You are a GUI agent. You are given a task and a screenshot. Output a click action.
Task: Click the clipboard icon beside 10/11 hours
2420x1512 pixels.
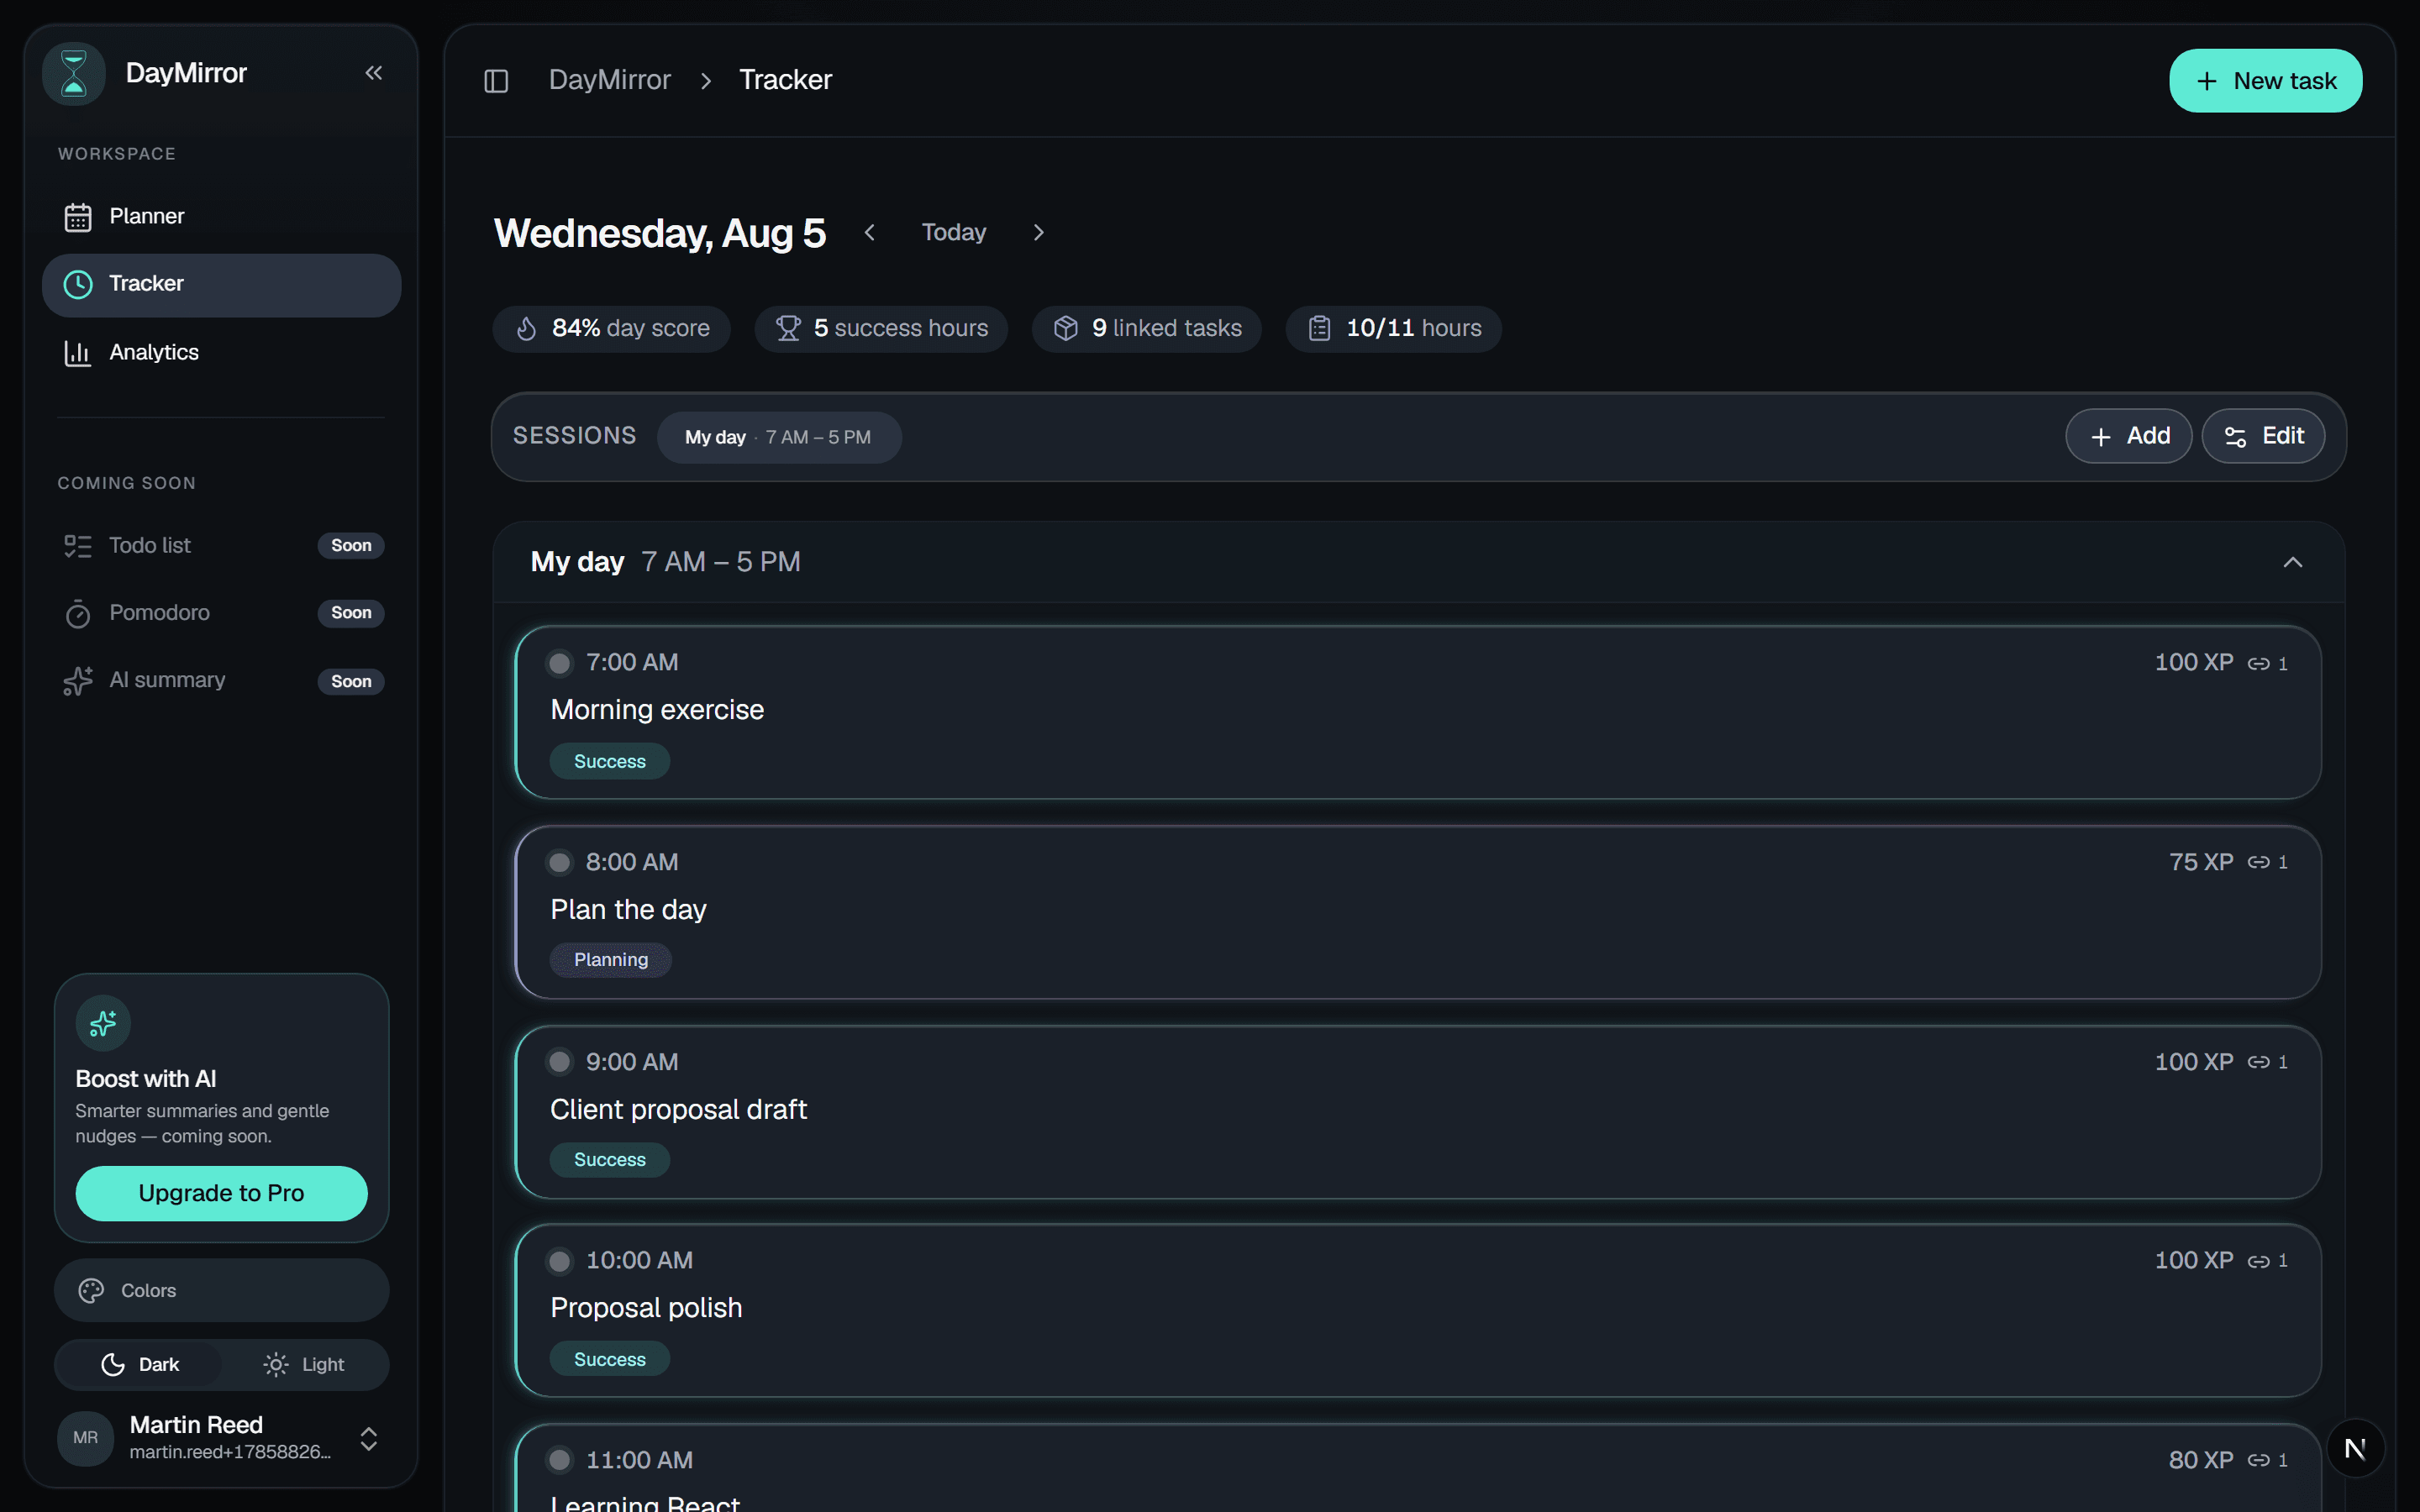click(x=1319, y=328)
